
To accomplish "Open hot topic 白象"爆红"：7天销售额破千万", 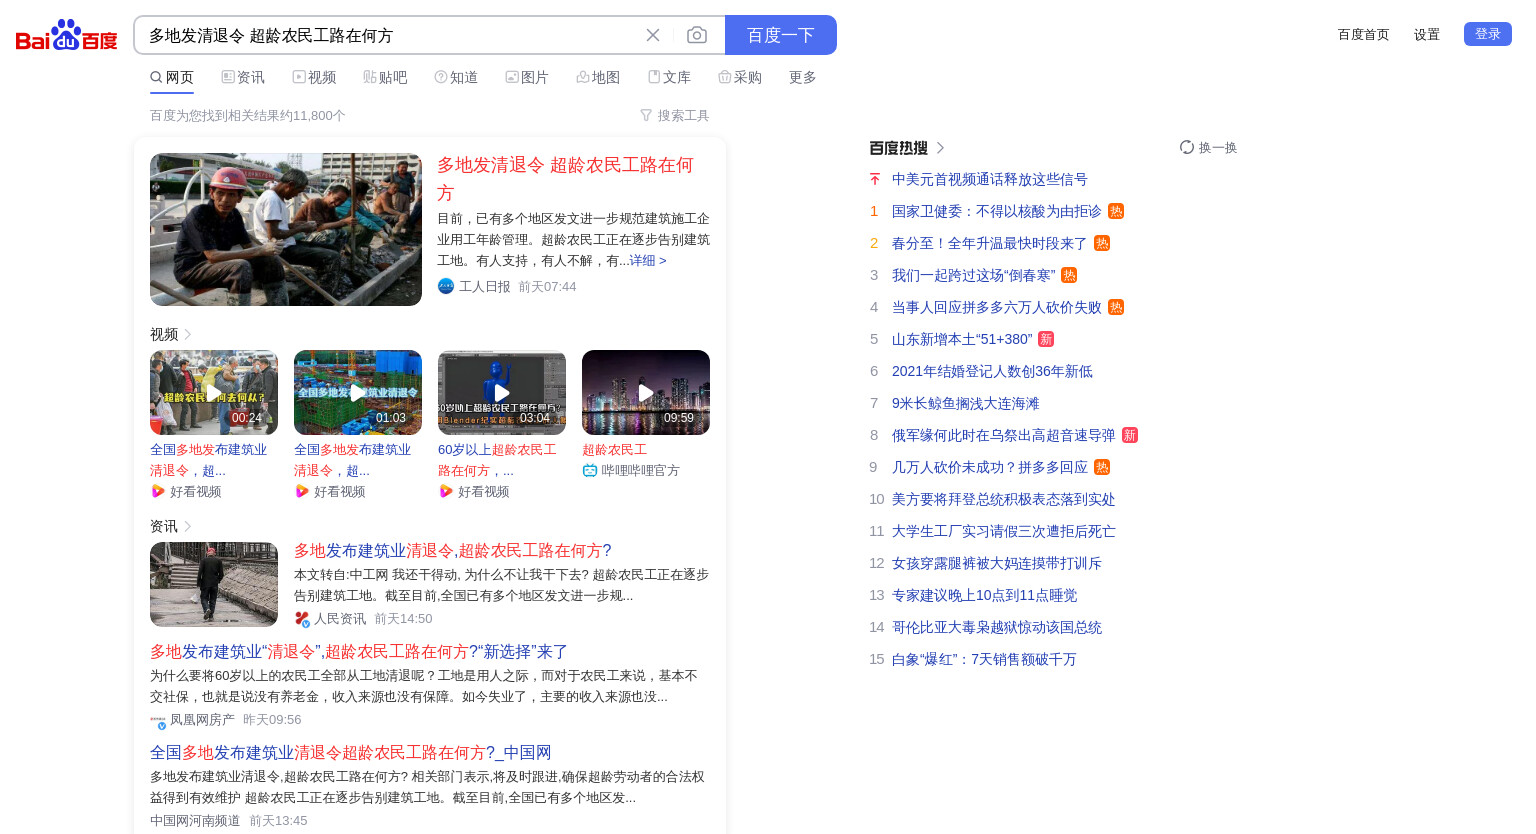I will click(x=984, y=659).
